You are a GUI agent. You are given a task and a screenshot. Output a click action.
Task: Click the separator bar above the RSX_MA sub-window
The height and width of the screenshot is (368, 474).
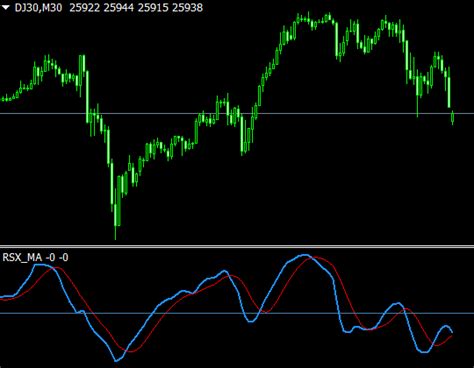[237, 247]
